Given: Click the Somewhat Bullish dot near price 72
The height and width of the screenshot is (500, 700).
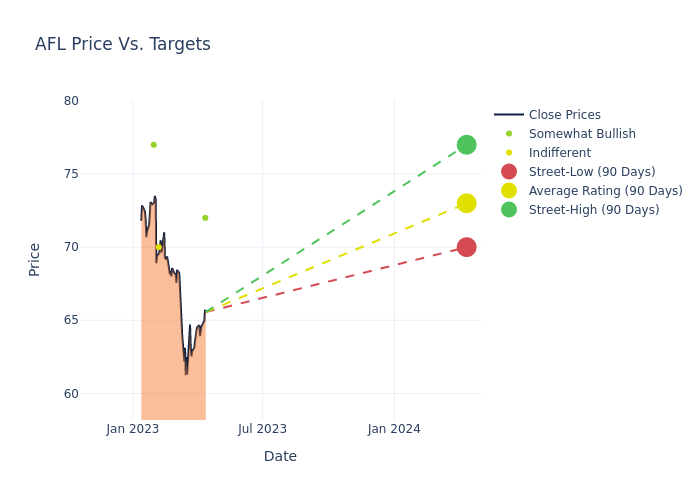Looking at the screenshot, I should 205,218.
